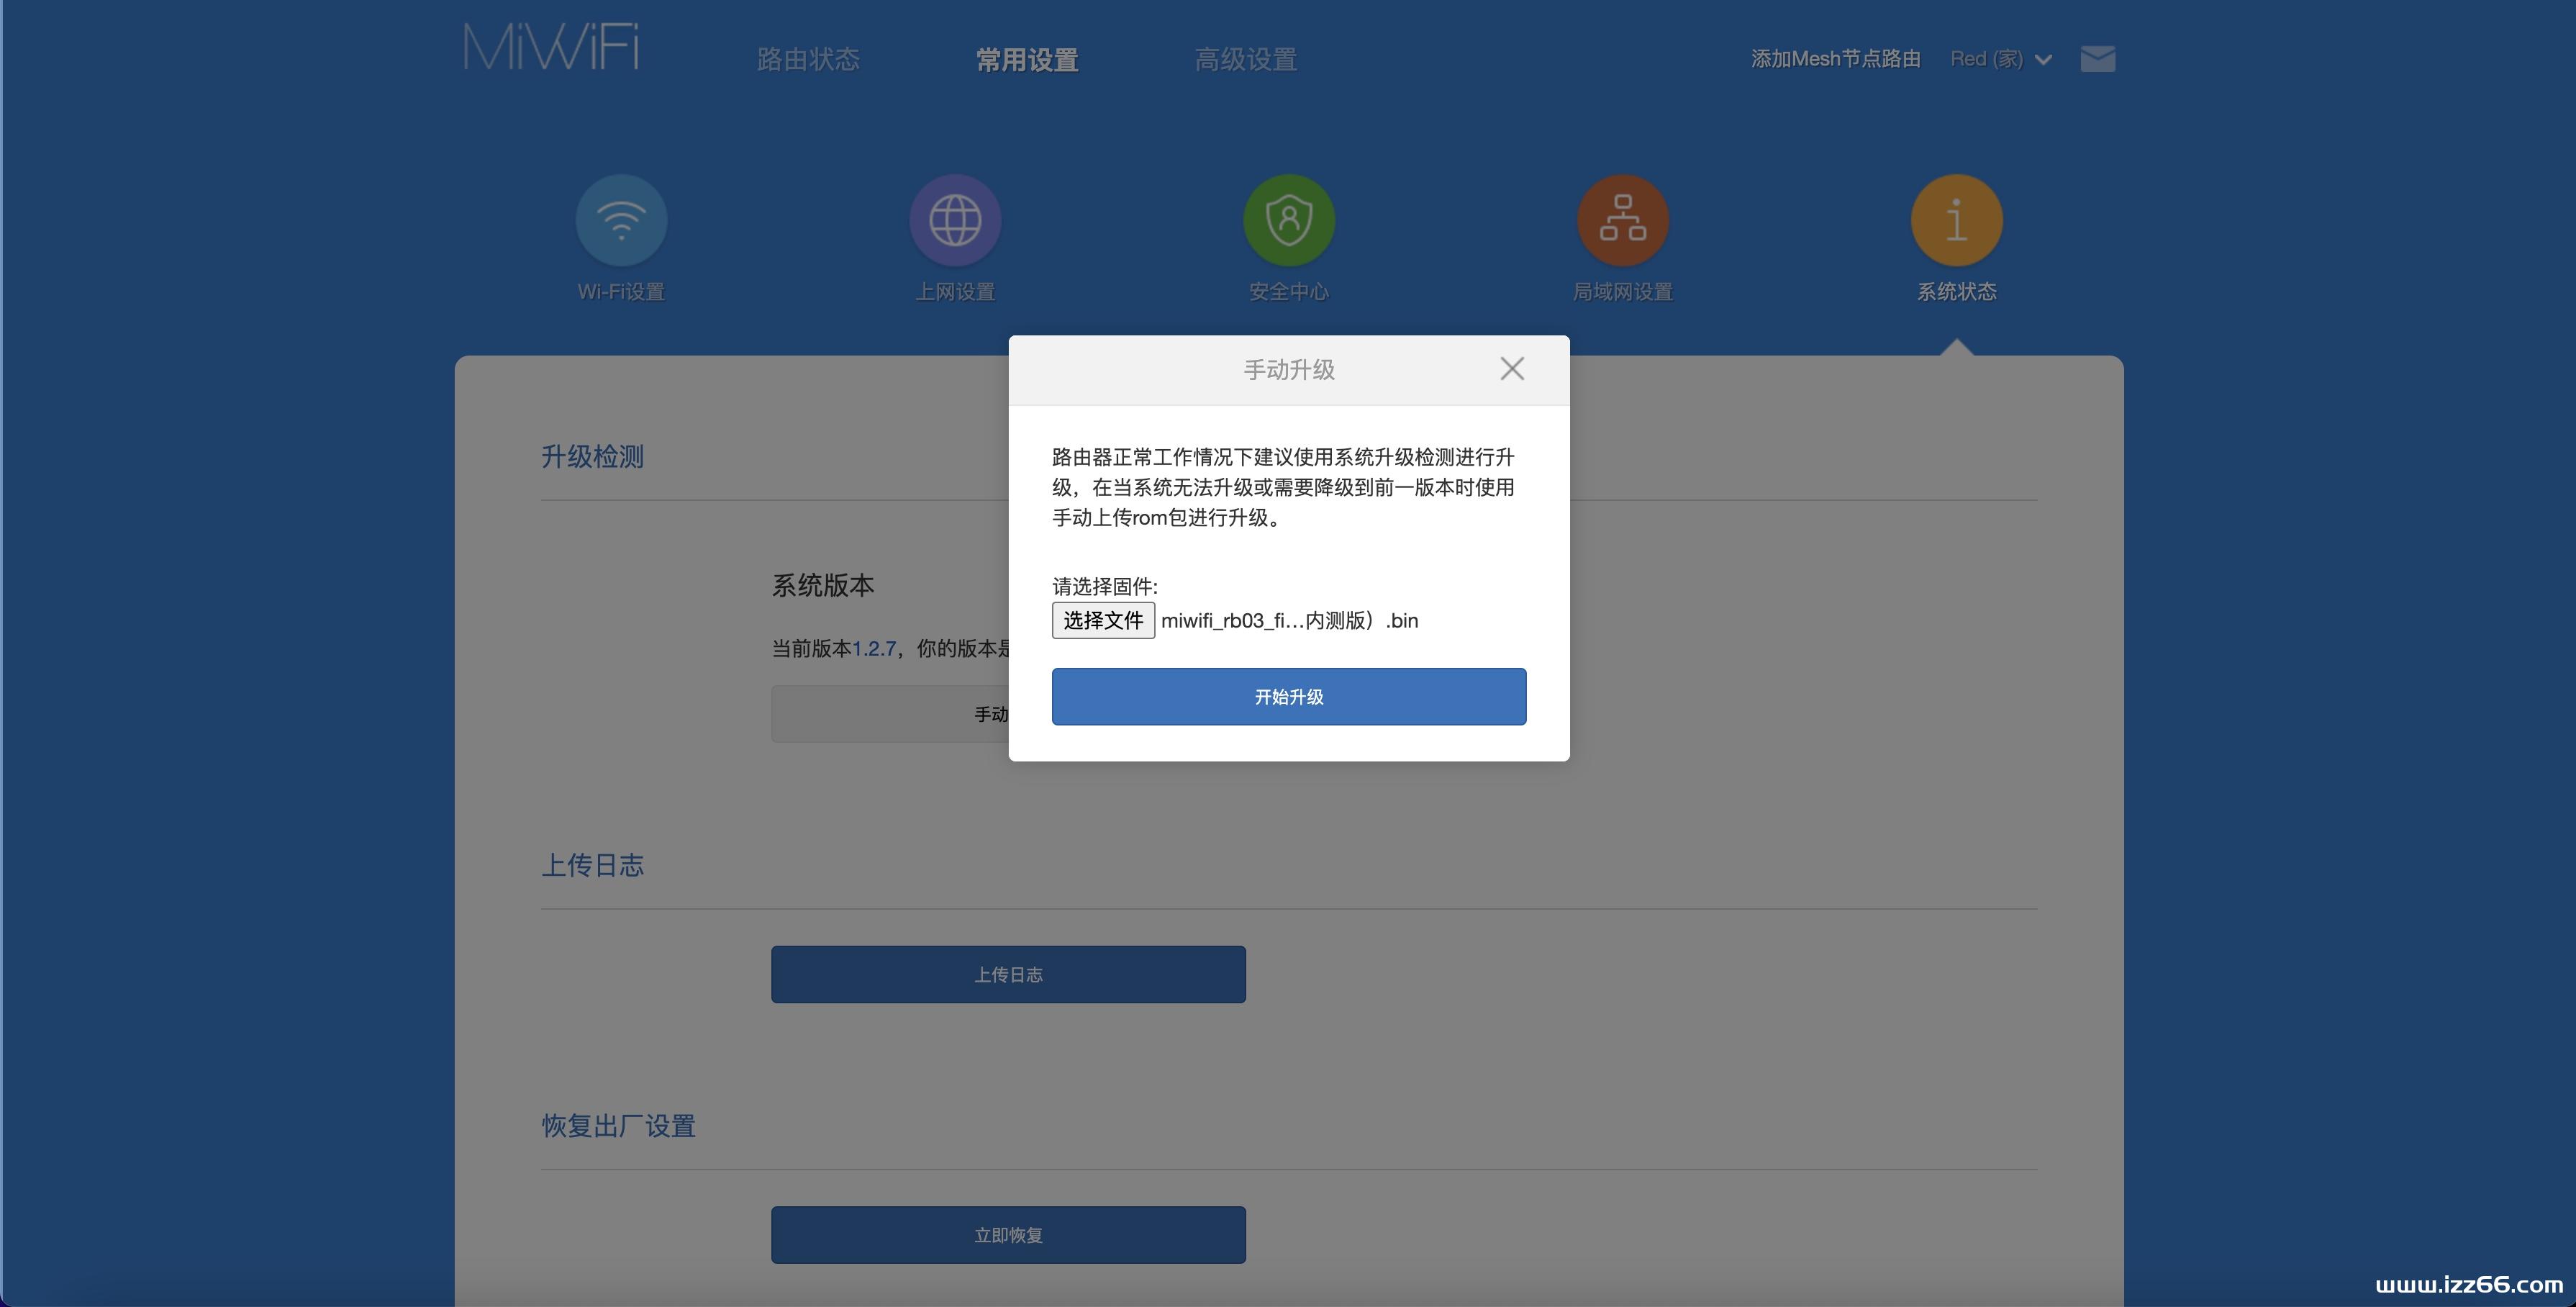Click the current version 1.2.7 text
Image resolution: width=2576 pixels, height=1307 pixels.
pos(874,649)
